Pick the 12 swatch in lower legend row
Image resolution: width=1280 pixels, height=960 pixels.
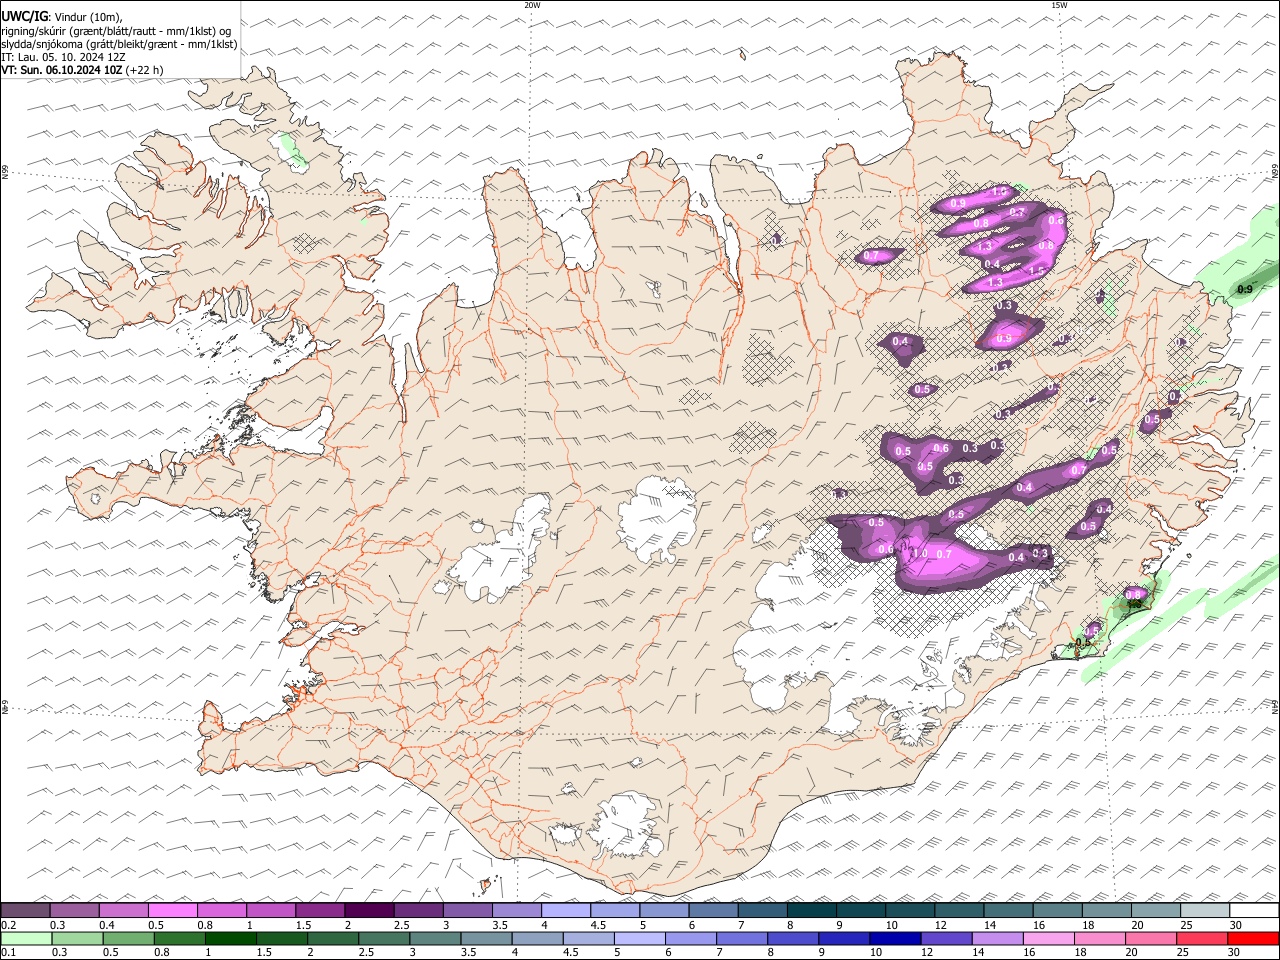click(946, 938)
